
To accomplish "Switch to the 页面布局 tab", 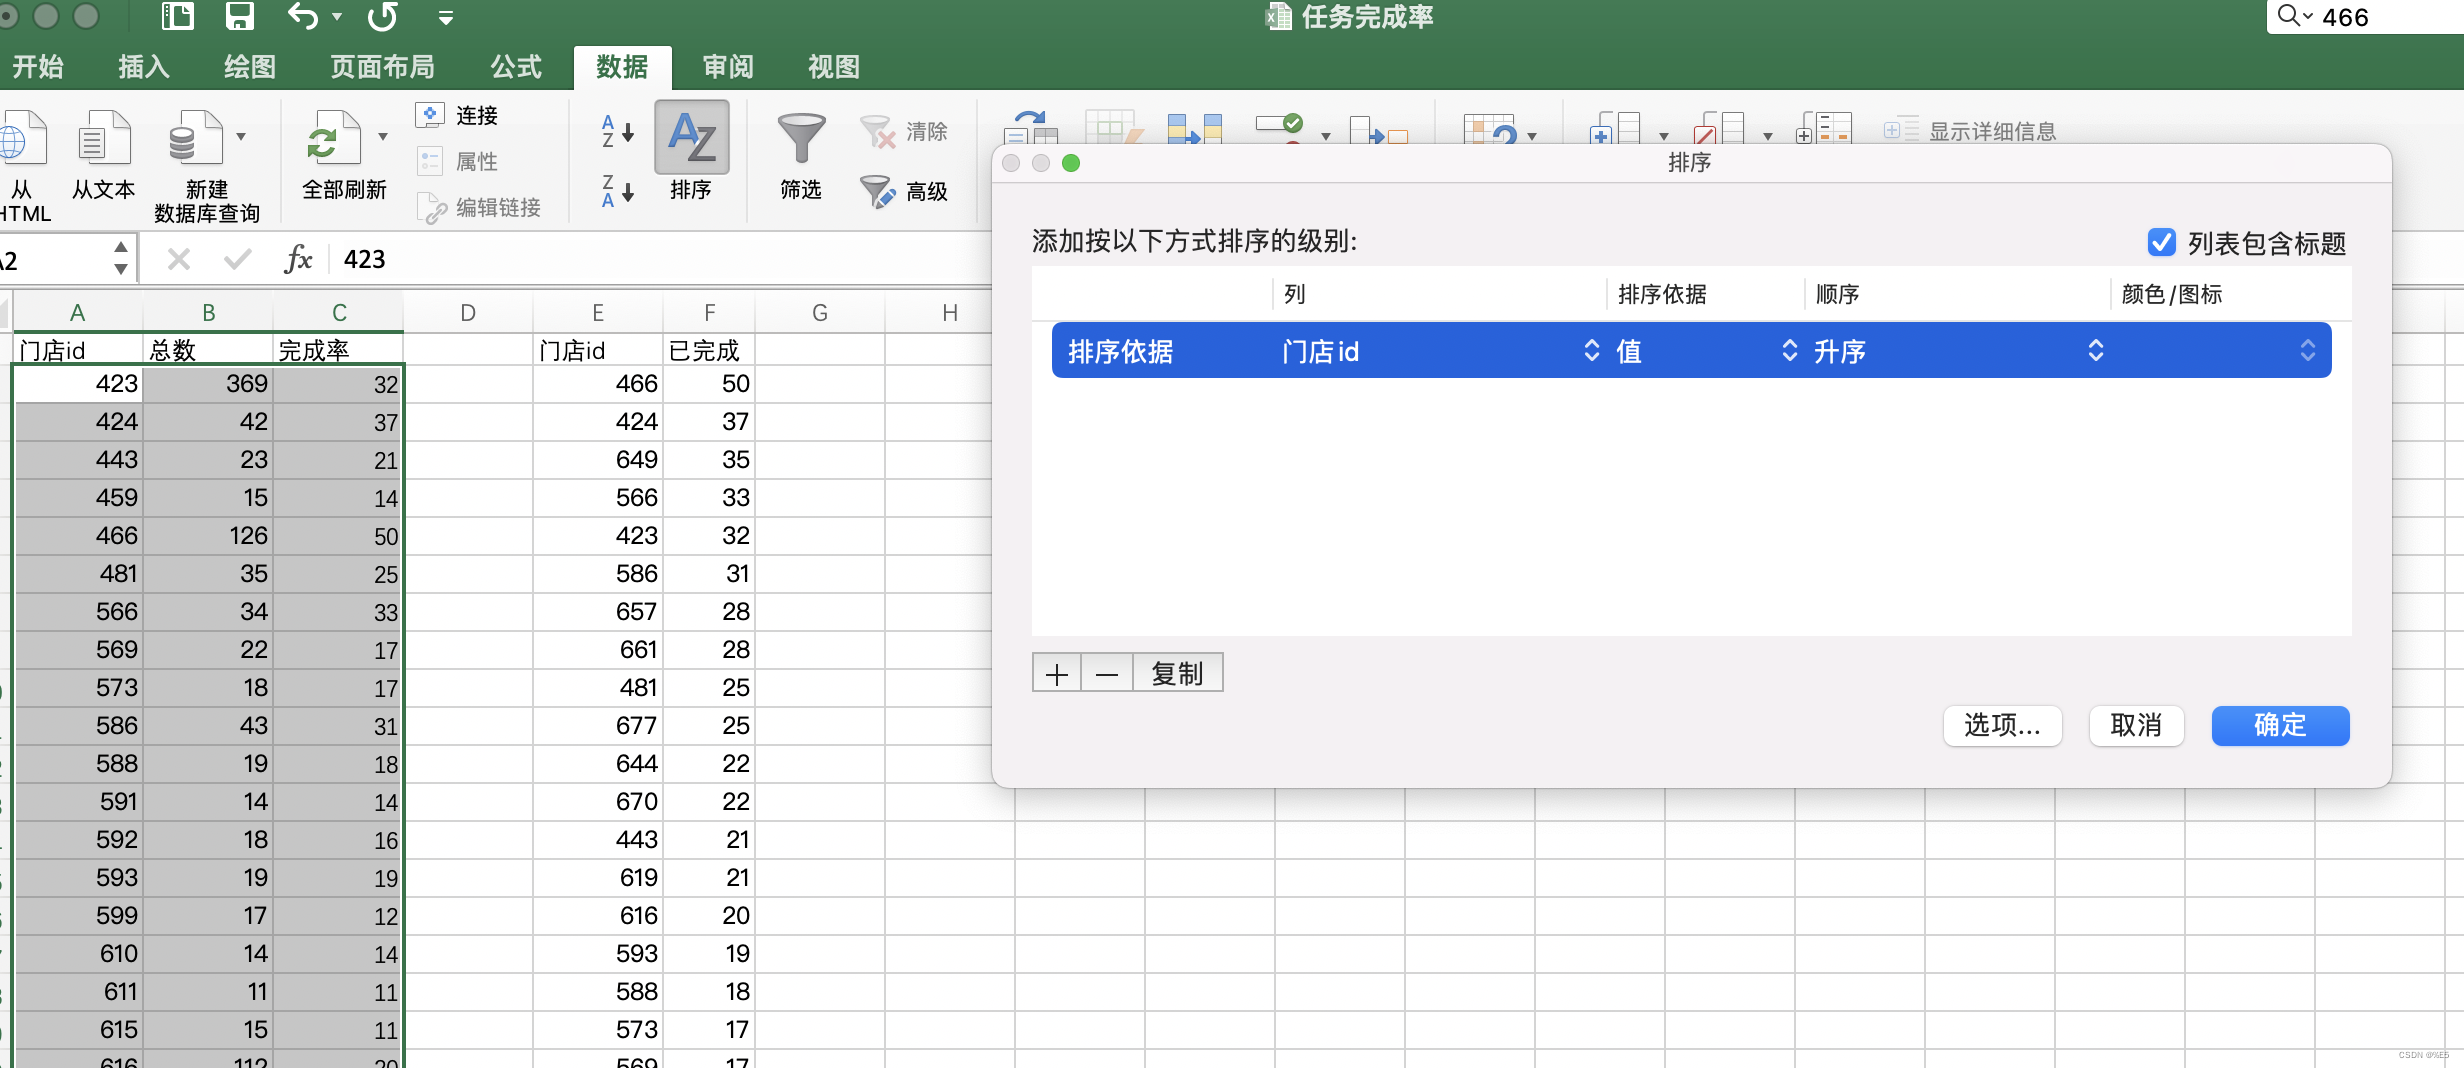I will pos(382,66).
